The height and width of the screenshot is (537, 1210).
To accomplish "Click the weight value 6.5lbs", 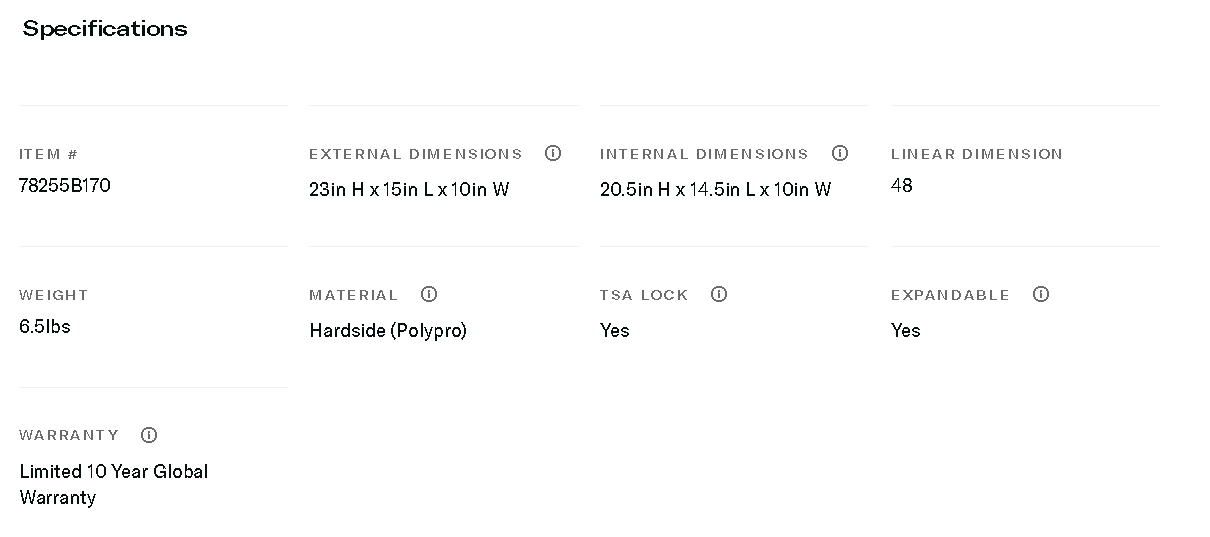I will (x=45, y=326).
